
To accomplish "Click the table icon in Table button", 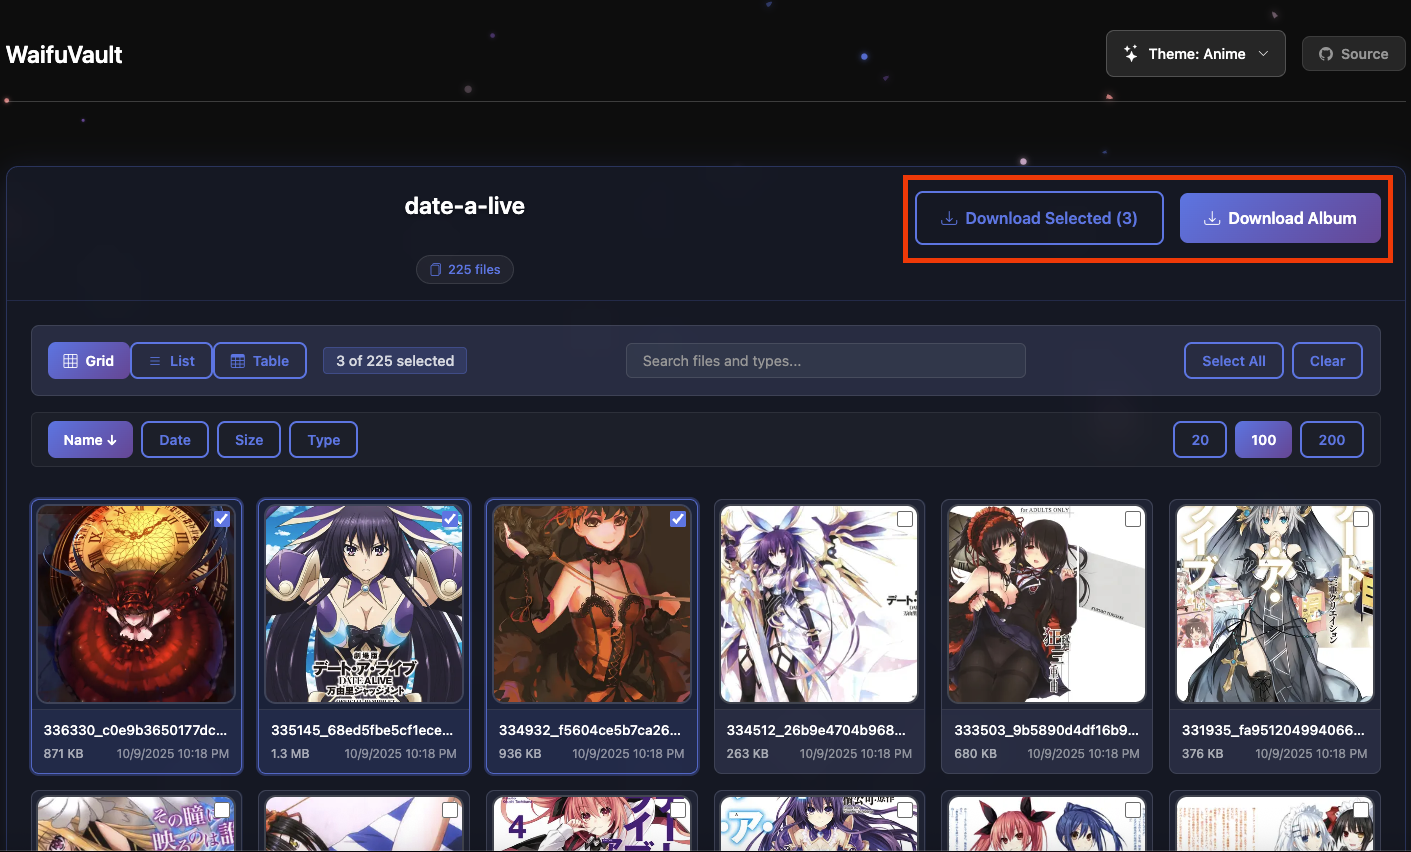I will pos(238,361).
